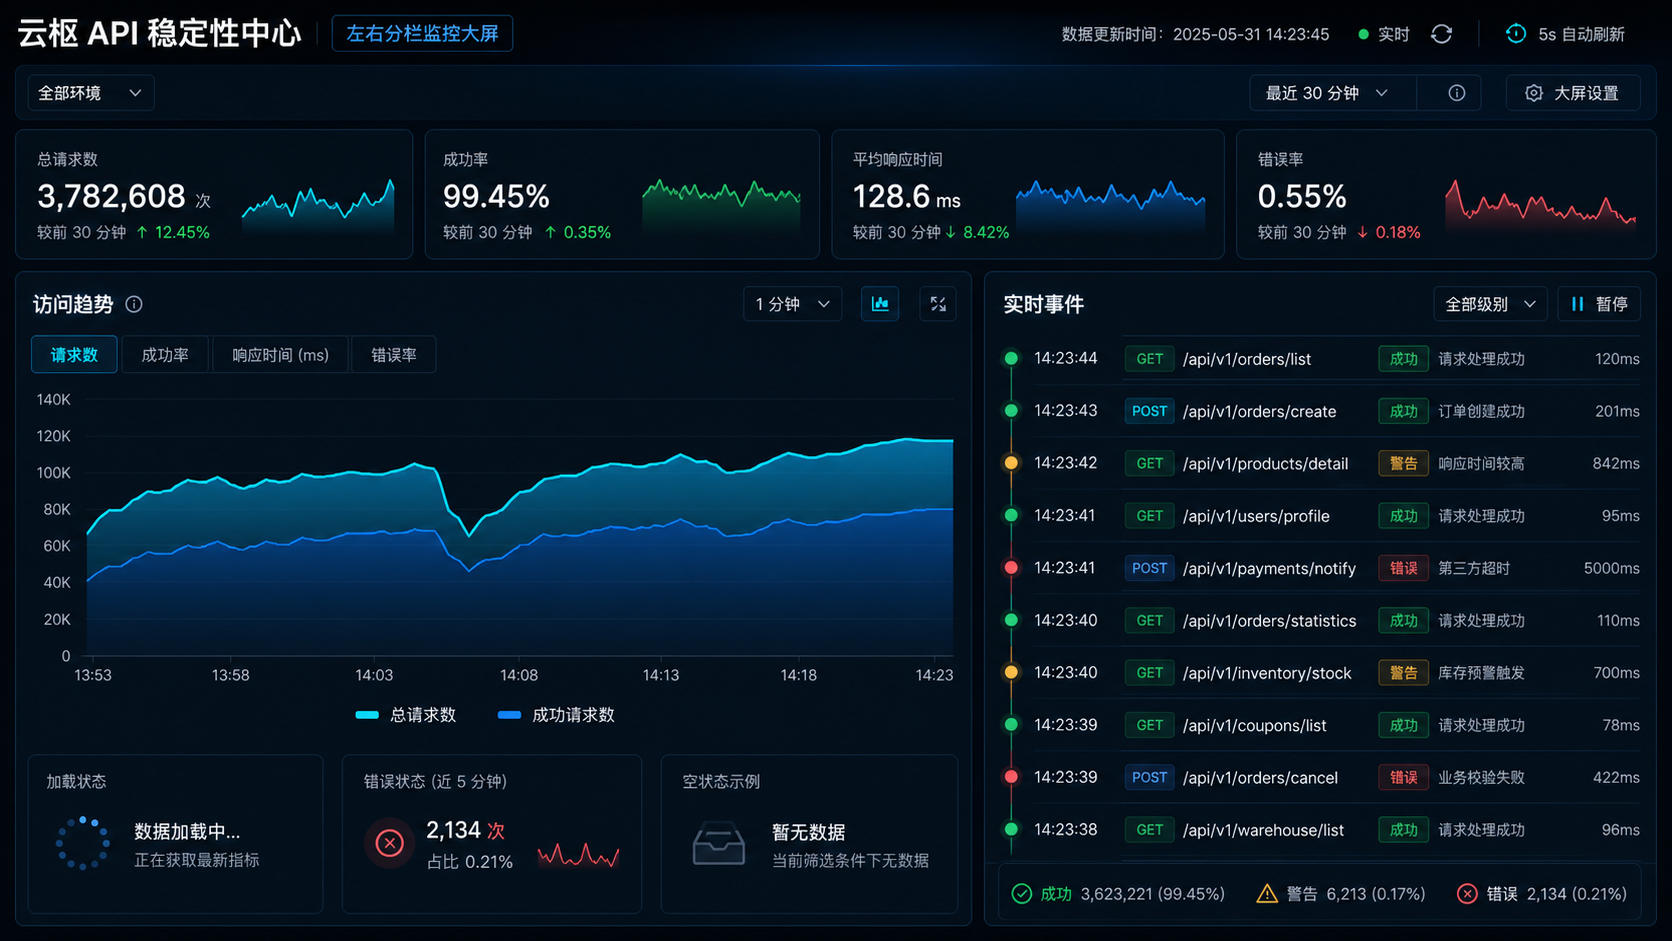This screenshot has width=1672, height=941.
Task: Switch to area chart view icon
Action: coord(880,304)
